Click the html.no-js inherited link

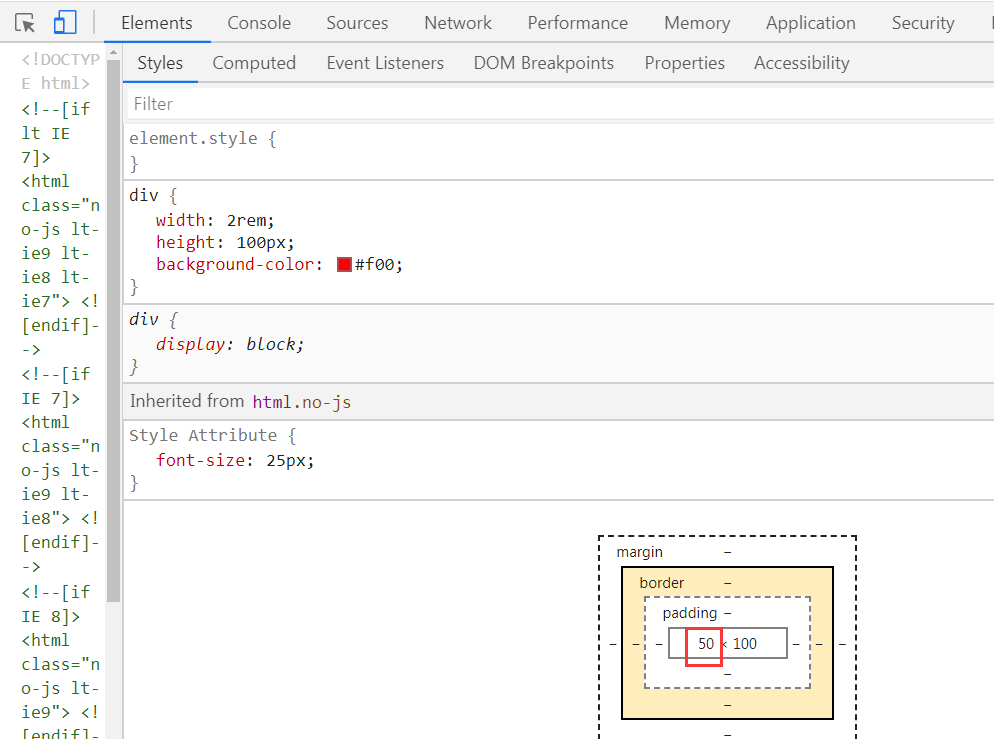pyautogui.click(x=301, y=402)
